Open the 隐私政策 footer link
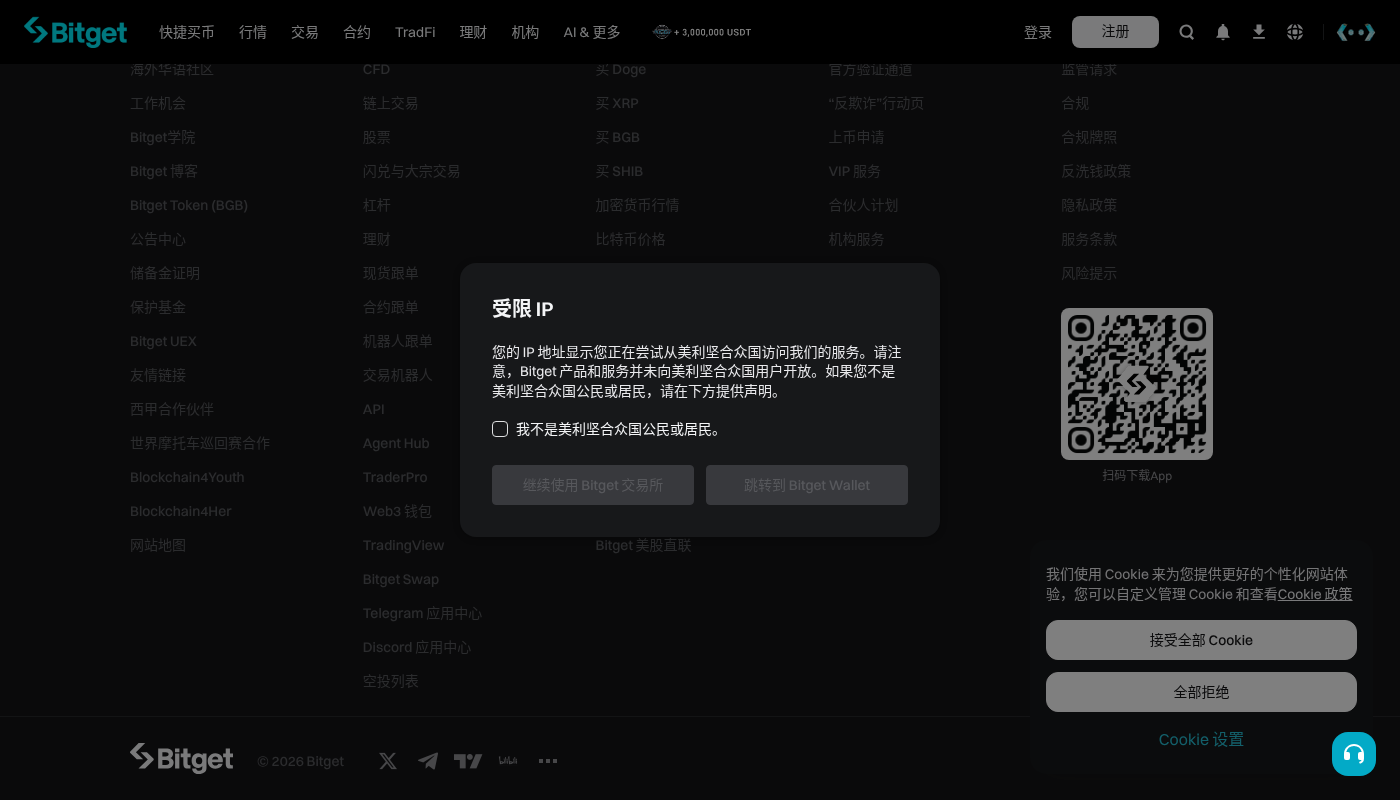 (x=1089, y=205)
